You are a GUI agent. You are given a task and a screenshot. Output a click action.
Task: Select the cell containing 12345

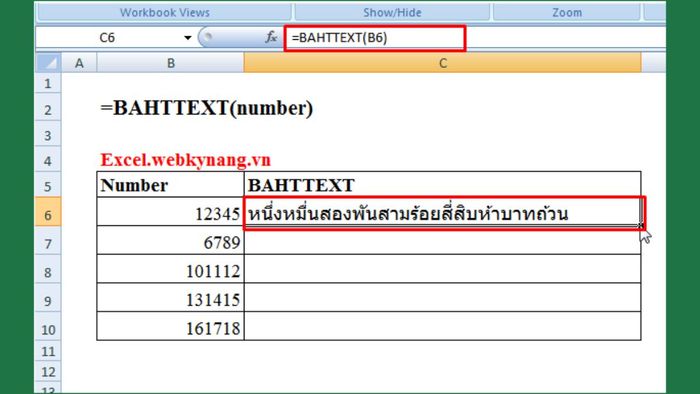coord(171,212)
